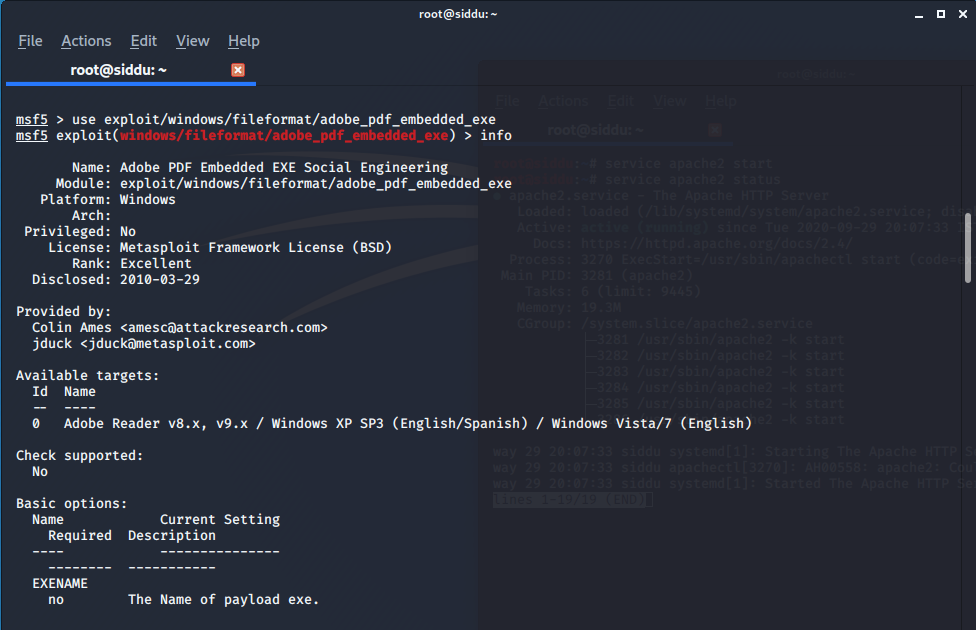Image resolution: width=976 pixels, height=630 pixels.
Task: Click 'jduck <jduck@metasploit.com>' line
Action: [x=144, y=344]
